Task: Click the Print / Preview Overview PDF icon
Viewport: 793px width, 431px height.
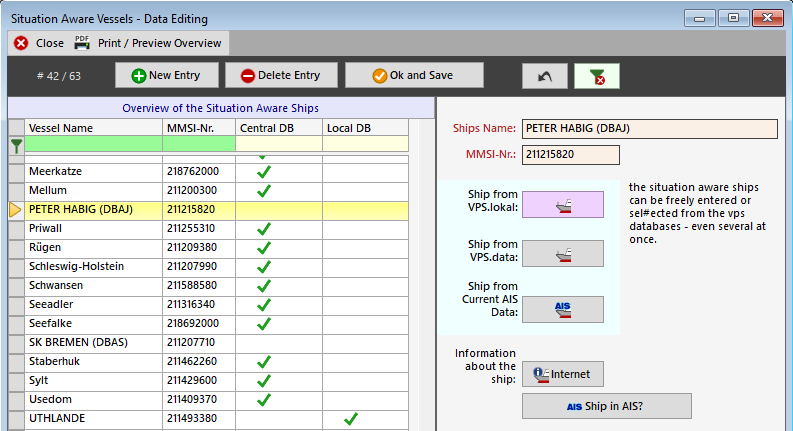Action: [82, 42]
